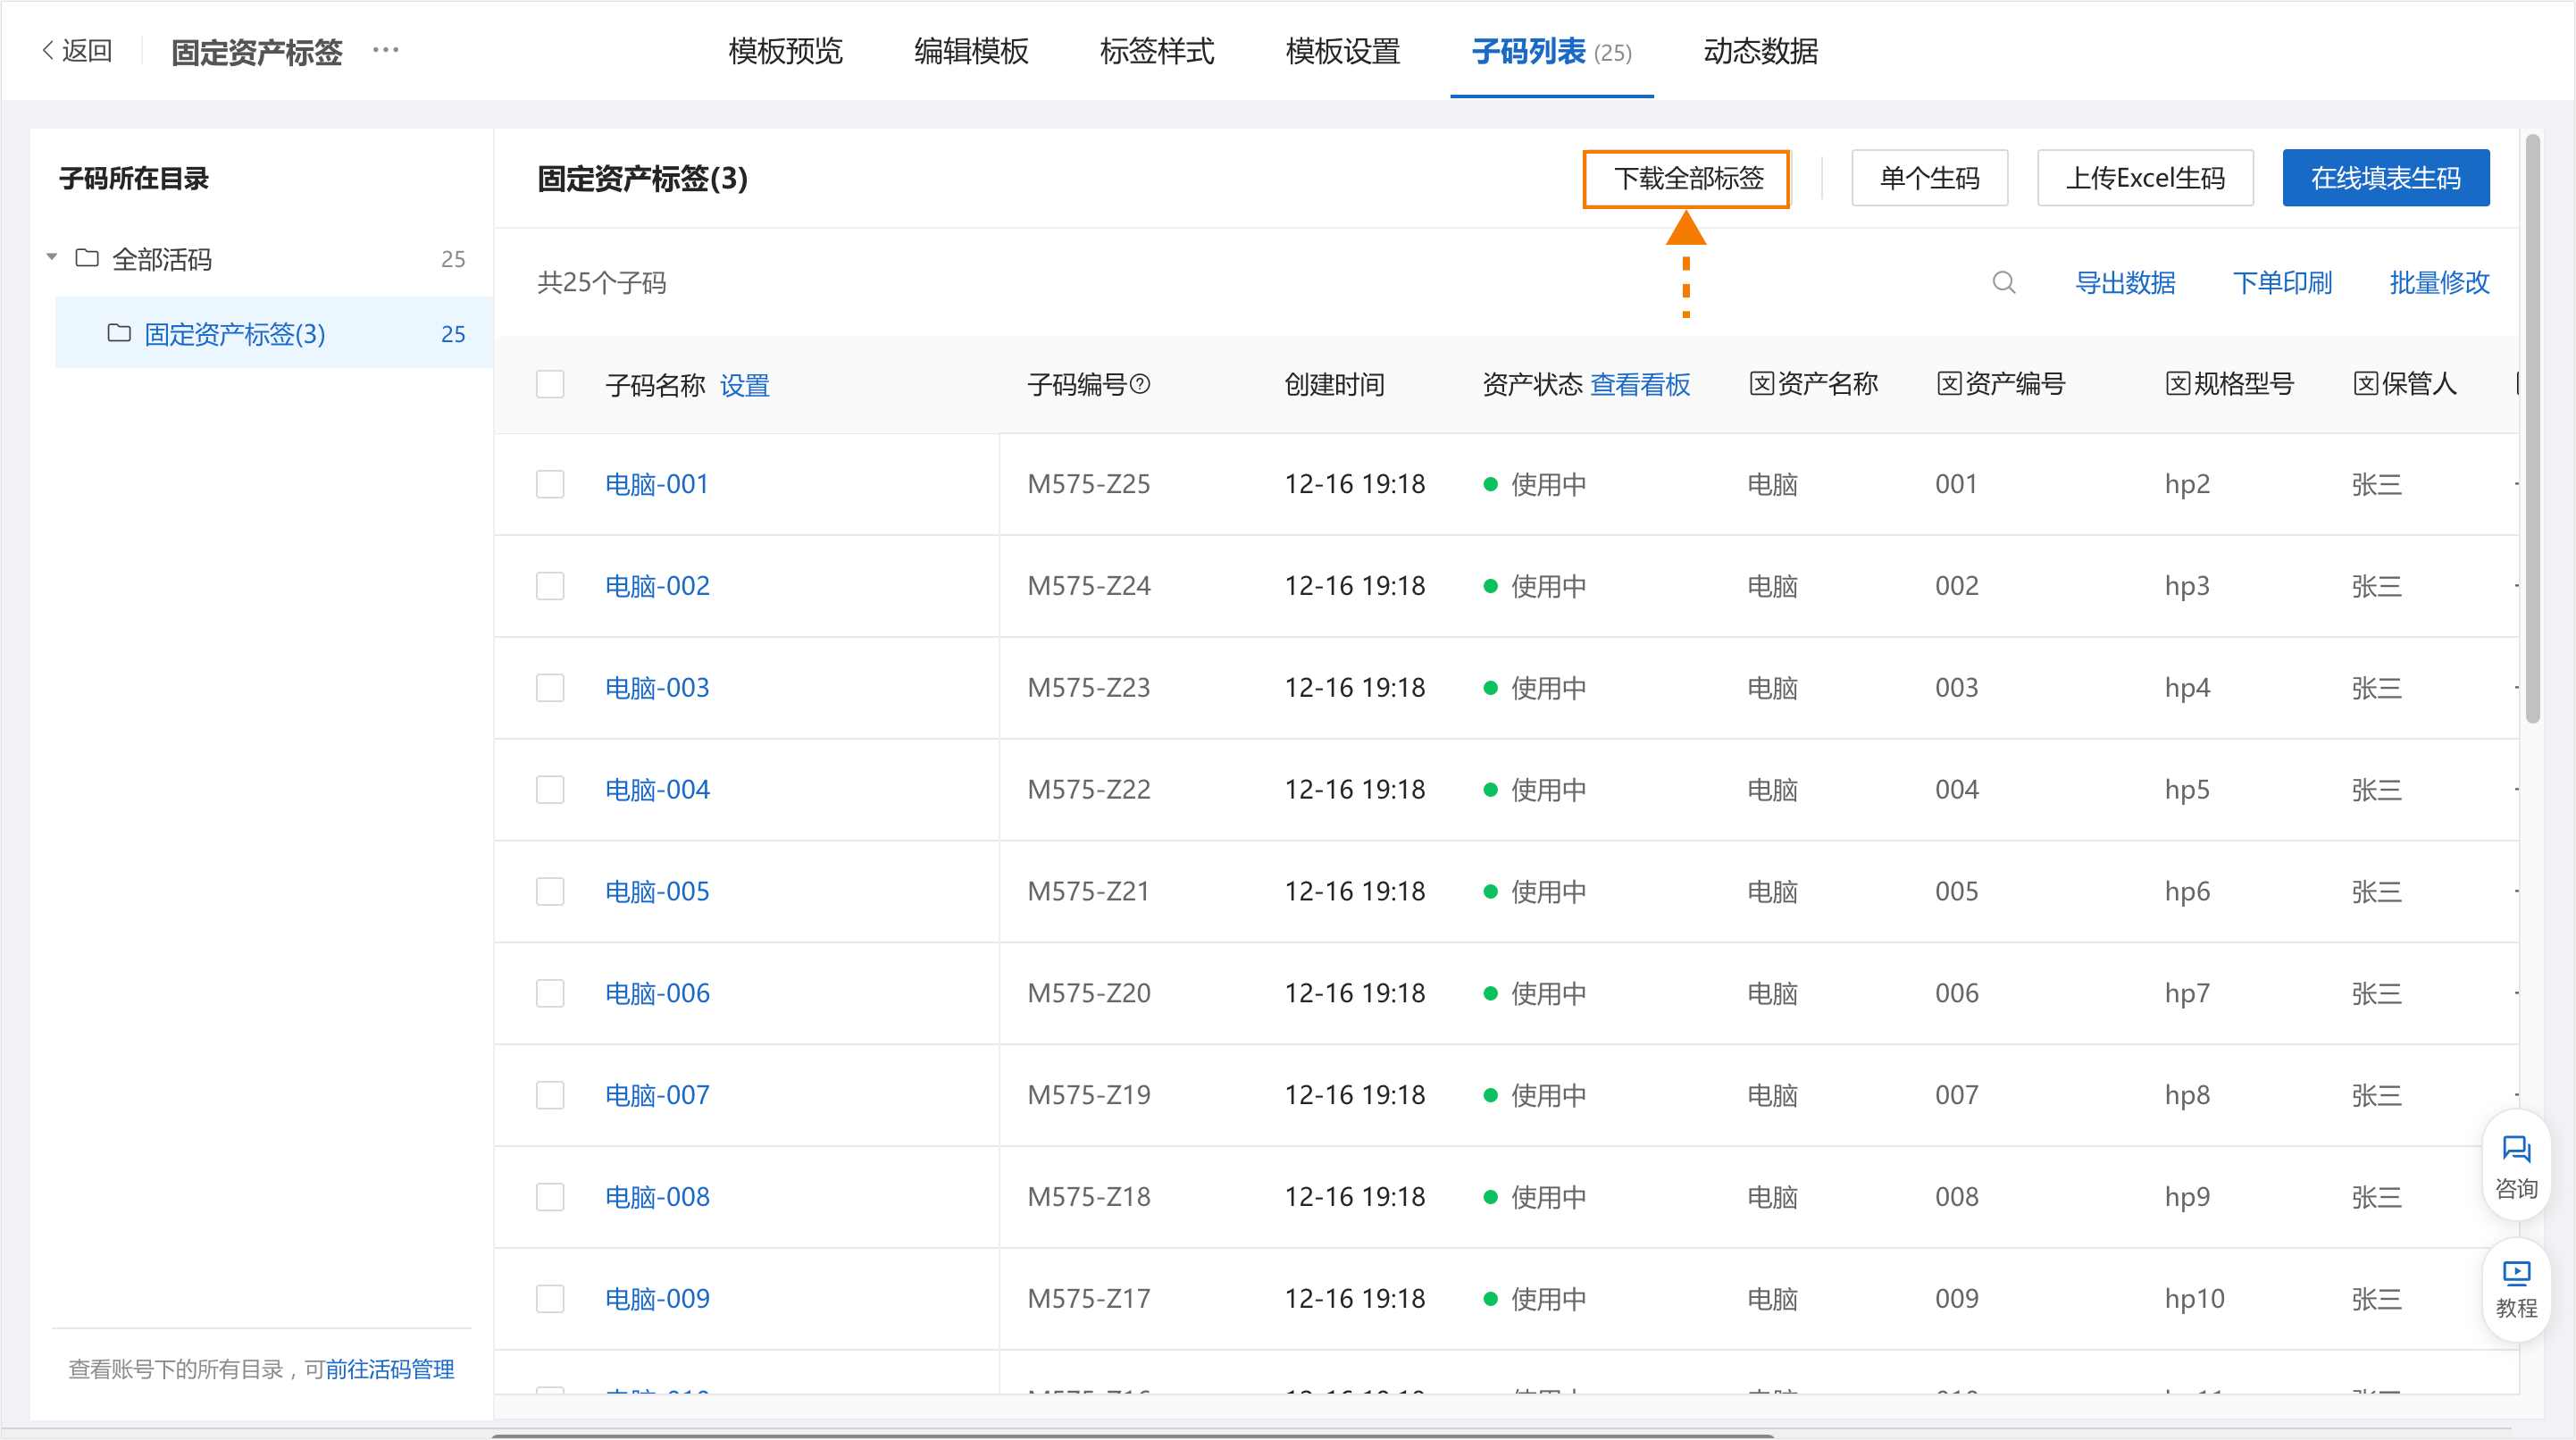The image size is (2576, 1440).
Task: Go to 动态数据 tab
Action: click(x=1761, y=51)
